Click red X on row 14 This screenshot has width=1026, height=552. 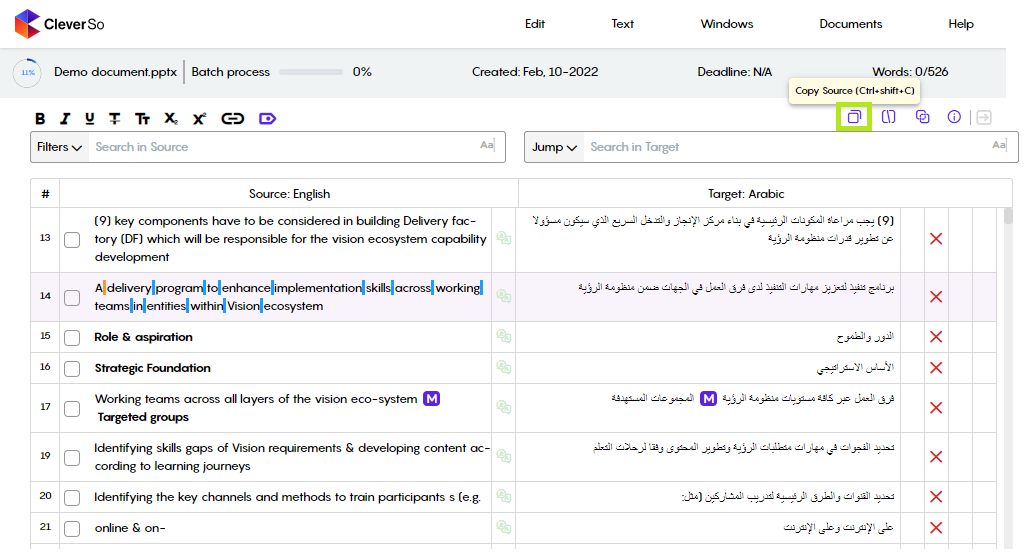(936, 297)
